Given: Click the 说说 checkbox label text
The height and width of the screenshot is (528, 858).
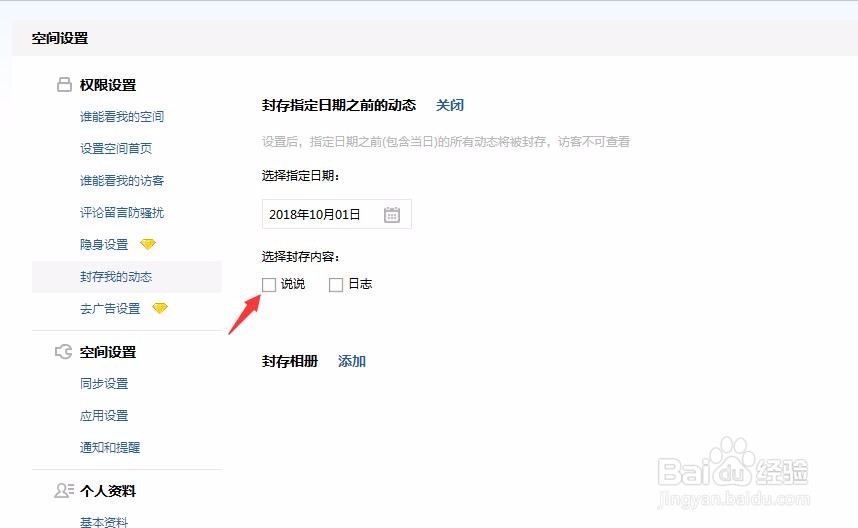Looking at the screenshot, I should [293, 284].
